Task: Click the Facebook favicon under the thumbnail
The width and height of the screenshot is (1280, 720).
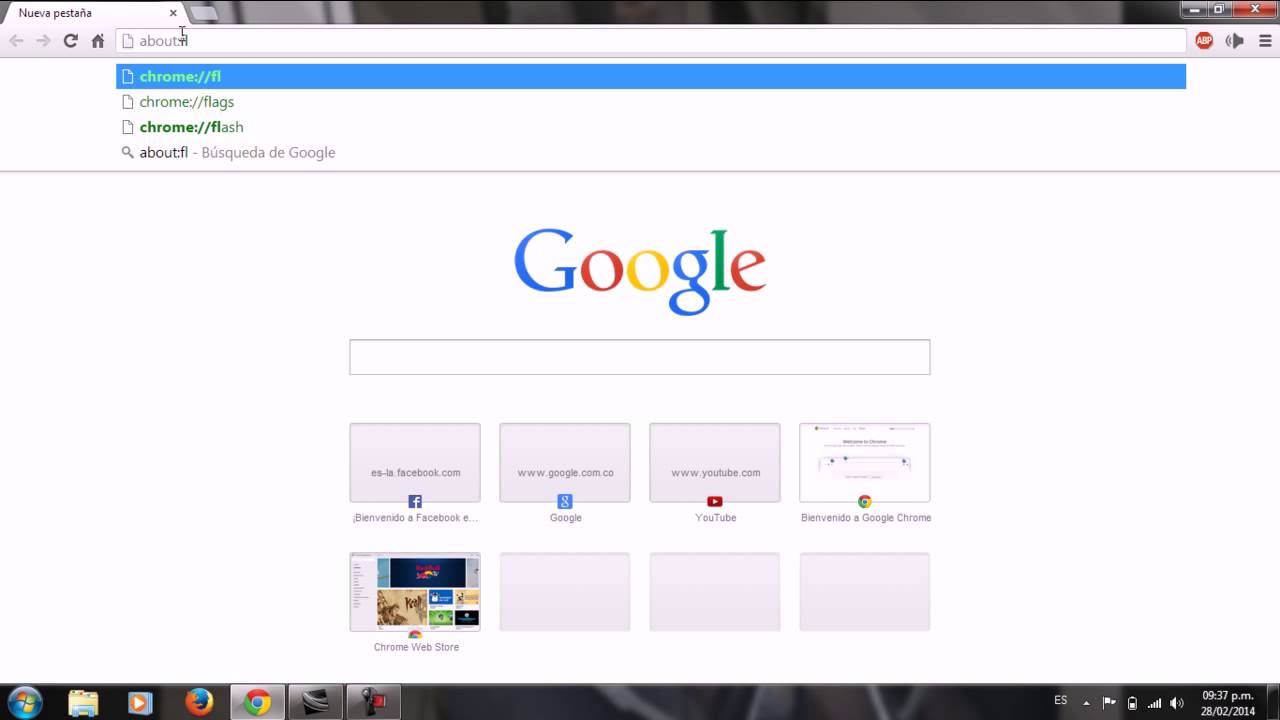Action: click(415, 502)
